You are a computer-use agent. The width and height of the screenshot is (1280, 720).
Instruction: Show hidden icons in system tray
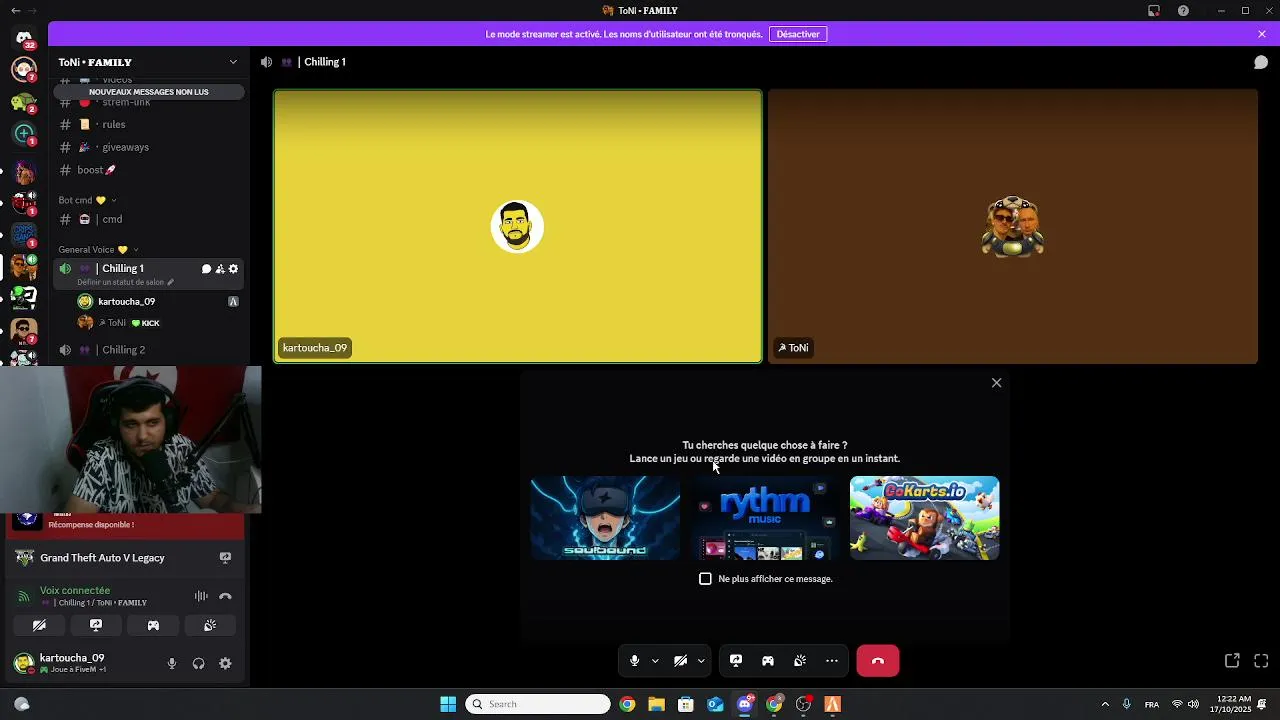click(x=1105, y=704)
